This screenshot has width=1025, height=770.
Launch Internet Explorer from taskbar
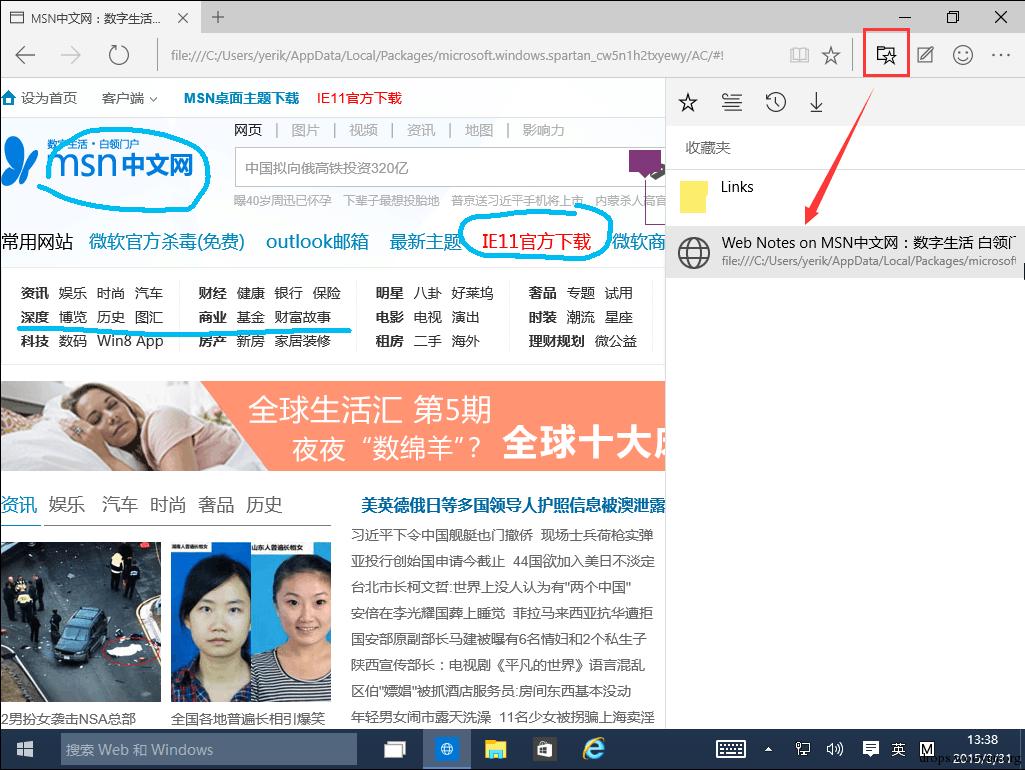pos(594,749)
